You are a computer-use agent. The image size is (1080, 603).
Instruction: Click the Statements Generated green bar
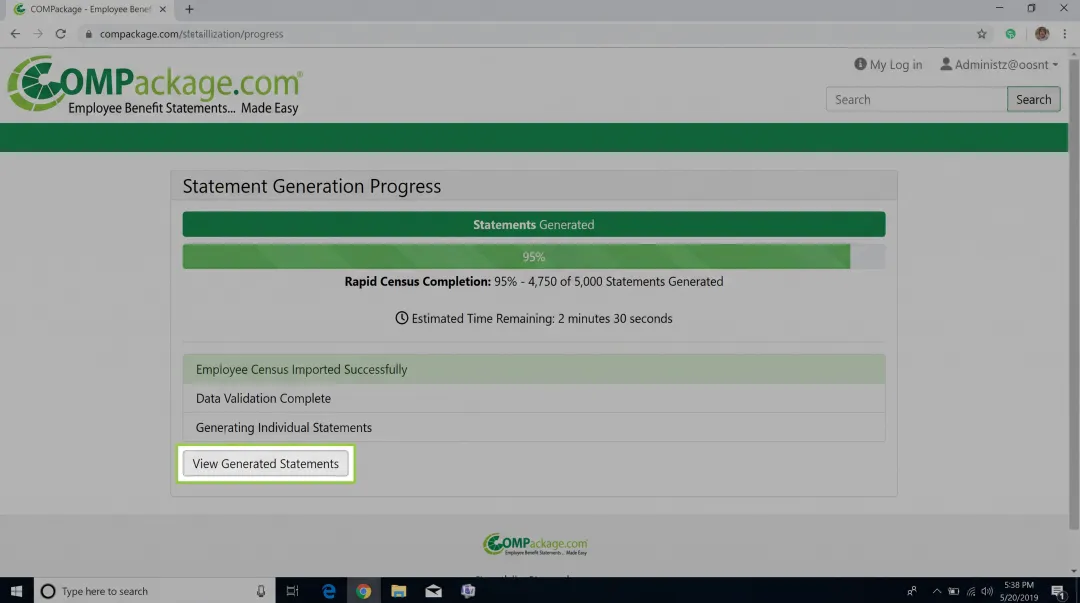(x=534, y=225)
